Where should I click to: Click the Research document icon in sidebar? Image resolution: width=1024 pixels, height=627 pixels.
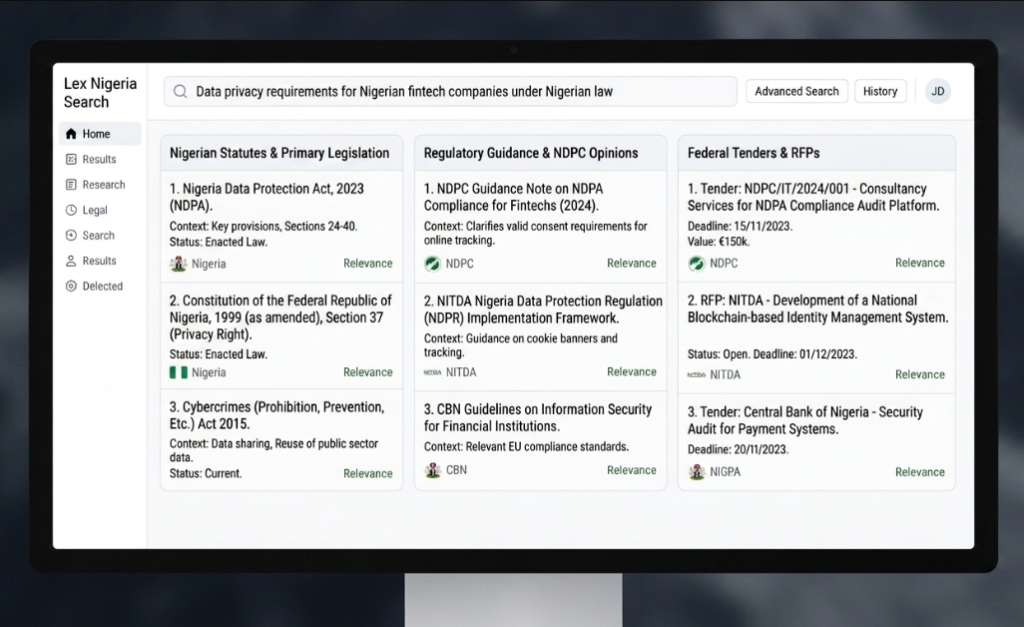pos(71,185)
